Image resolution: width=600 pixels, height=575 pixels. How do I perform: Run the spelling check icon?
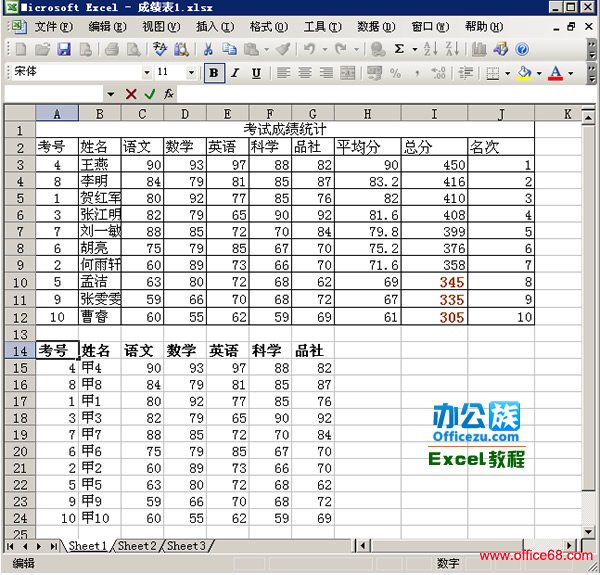click(160, 49)
